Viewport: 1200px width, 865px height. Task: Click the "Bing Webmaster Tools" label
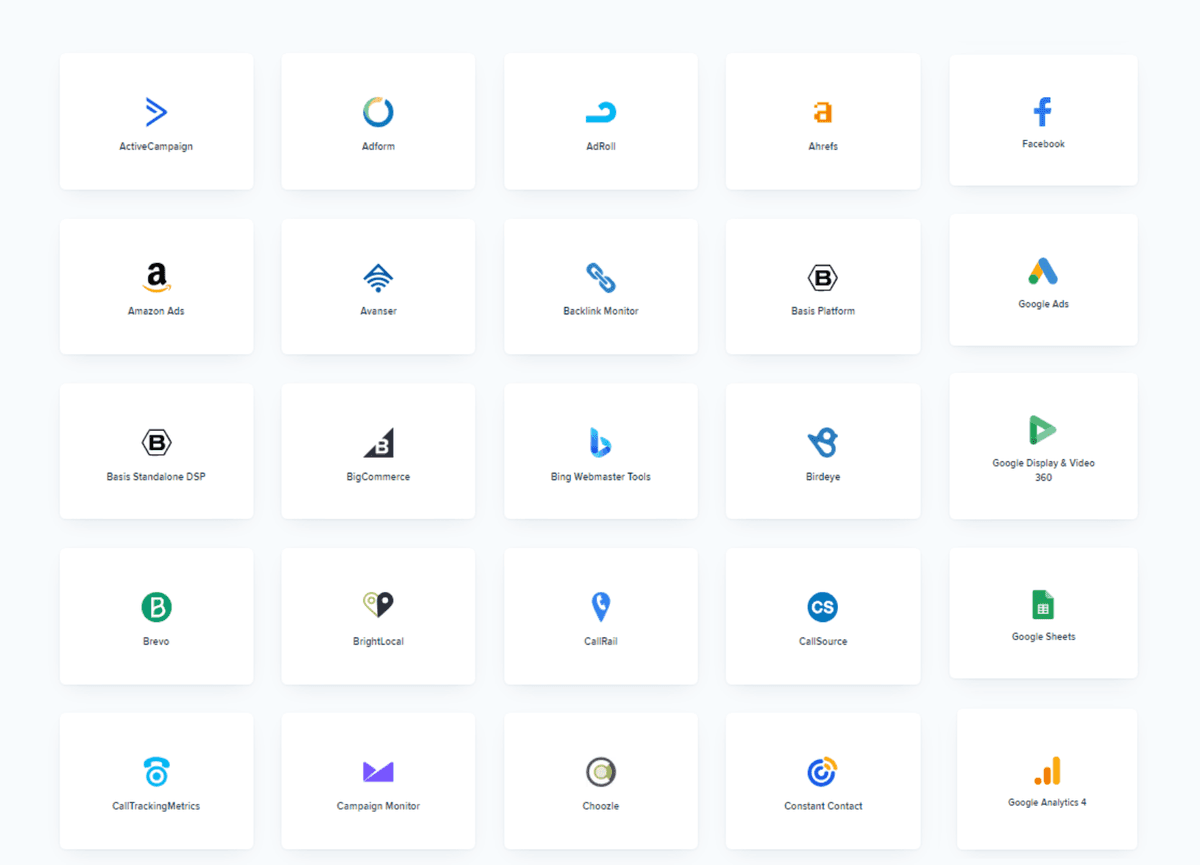point(601,477)
